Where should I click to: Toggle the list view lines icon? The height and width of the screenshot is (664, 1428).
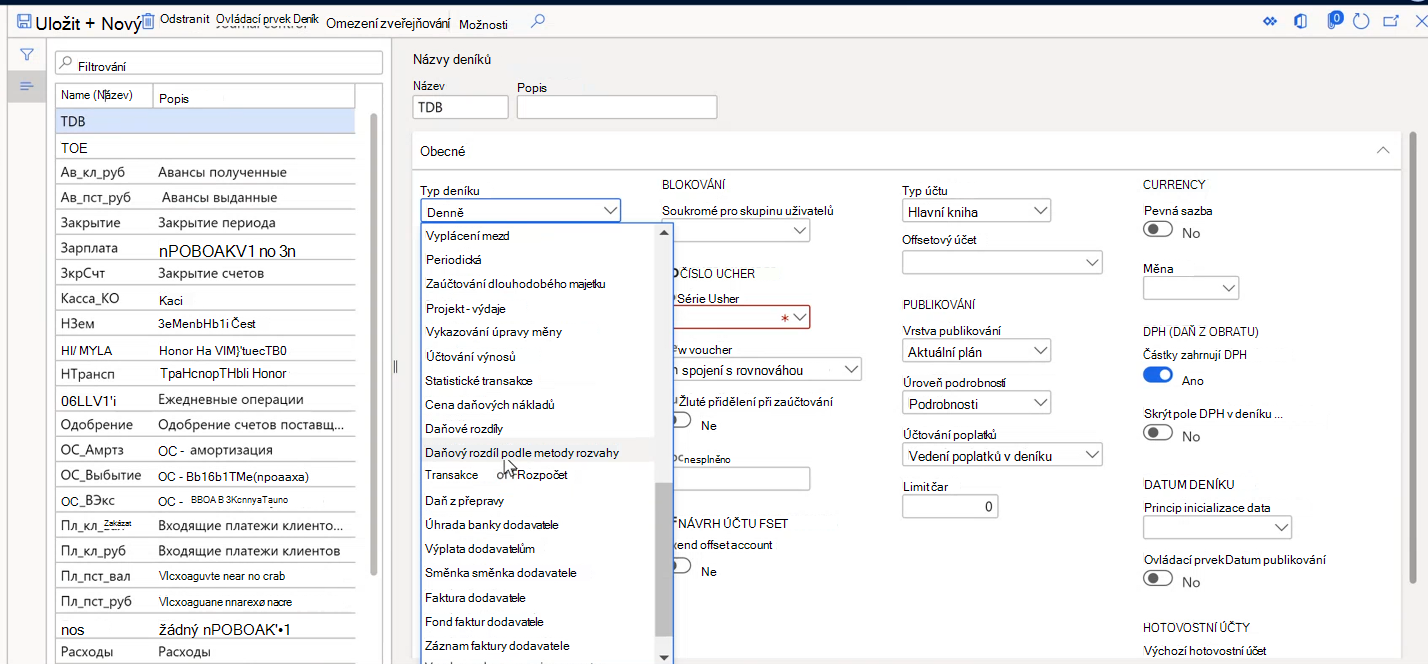27,87
